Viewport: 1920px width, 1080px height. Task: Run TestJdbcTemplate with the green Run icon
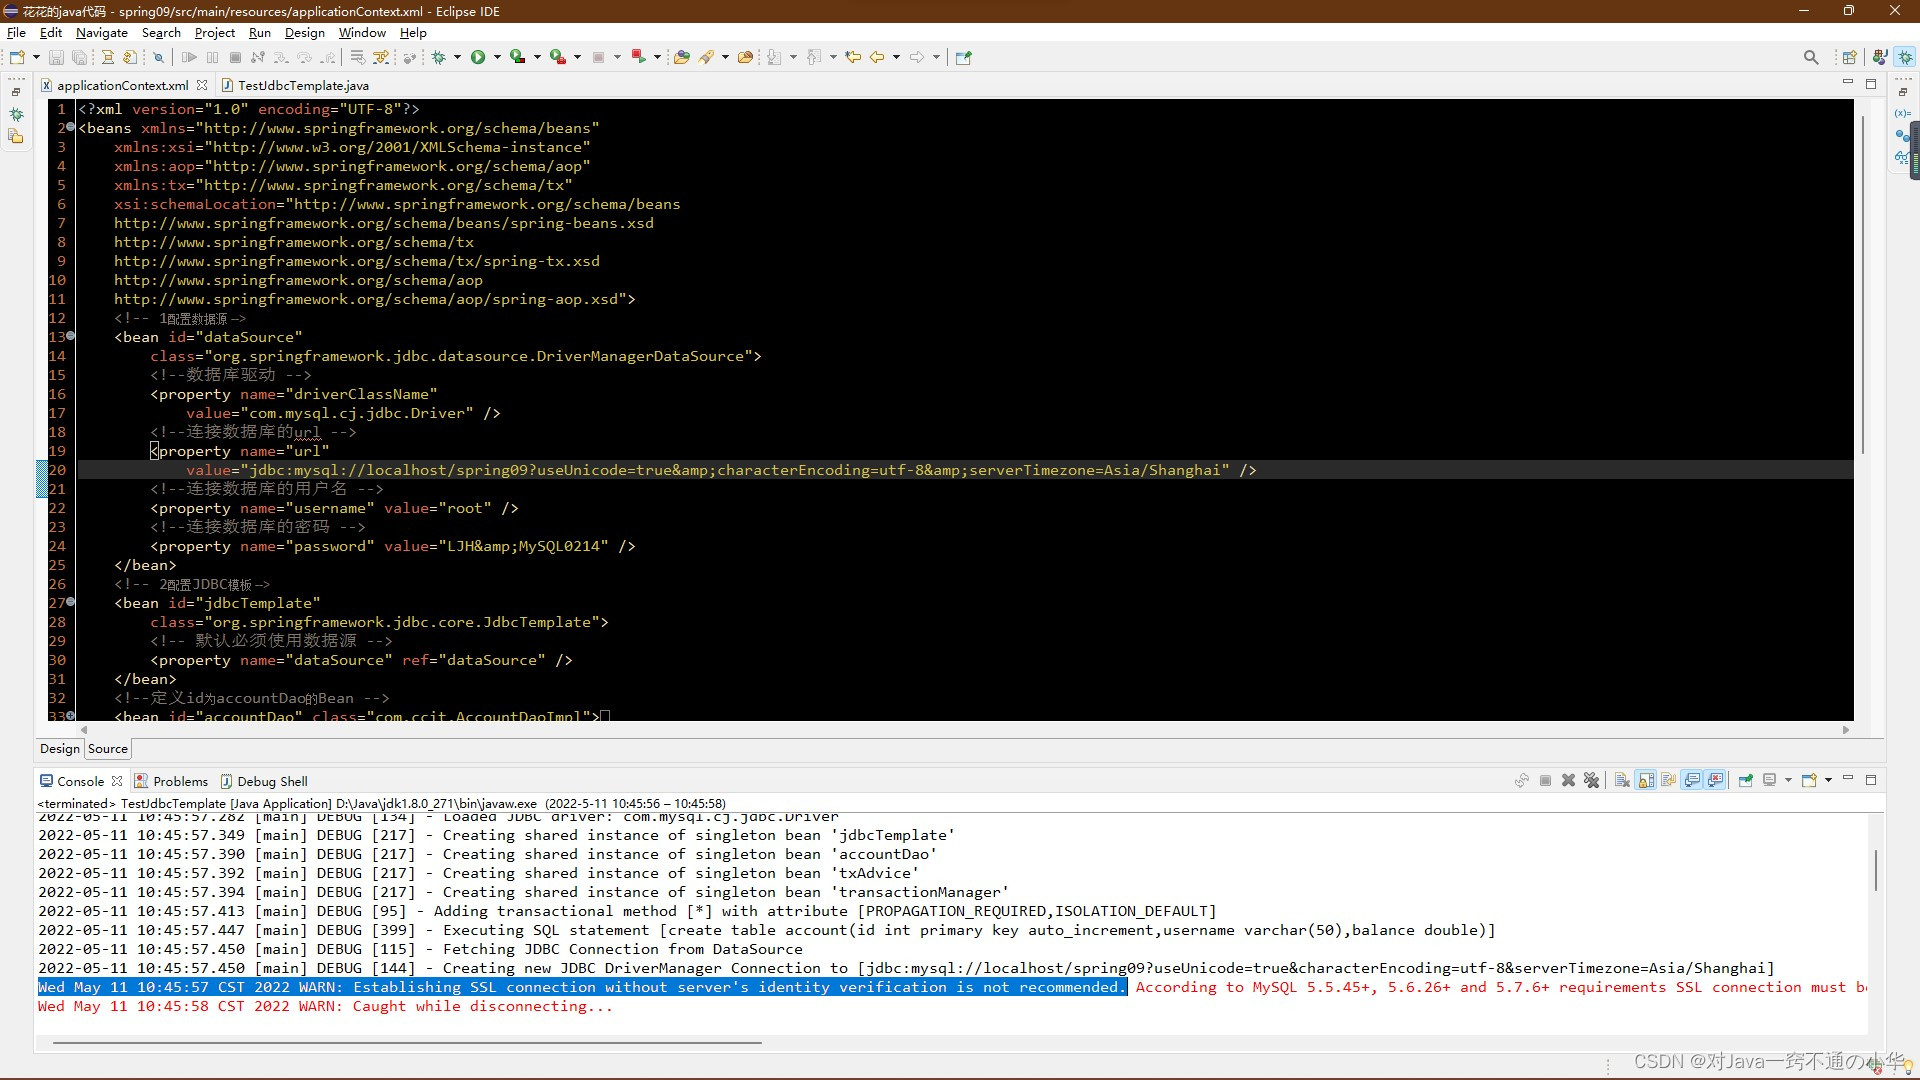tap(479, 57)
